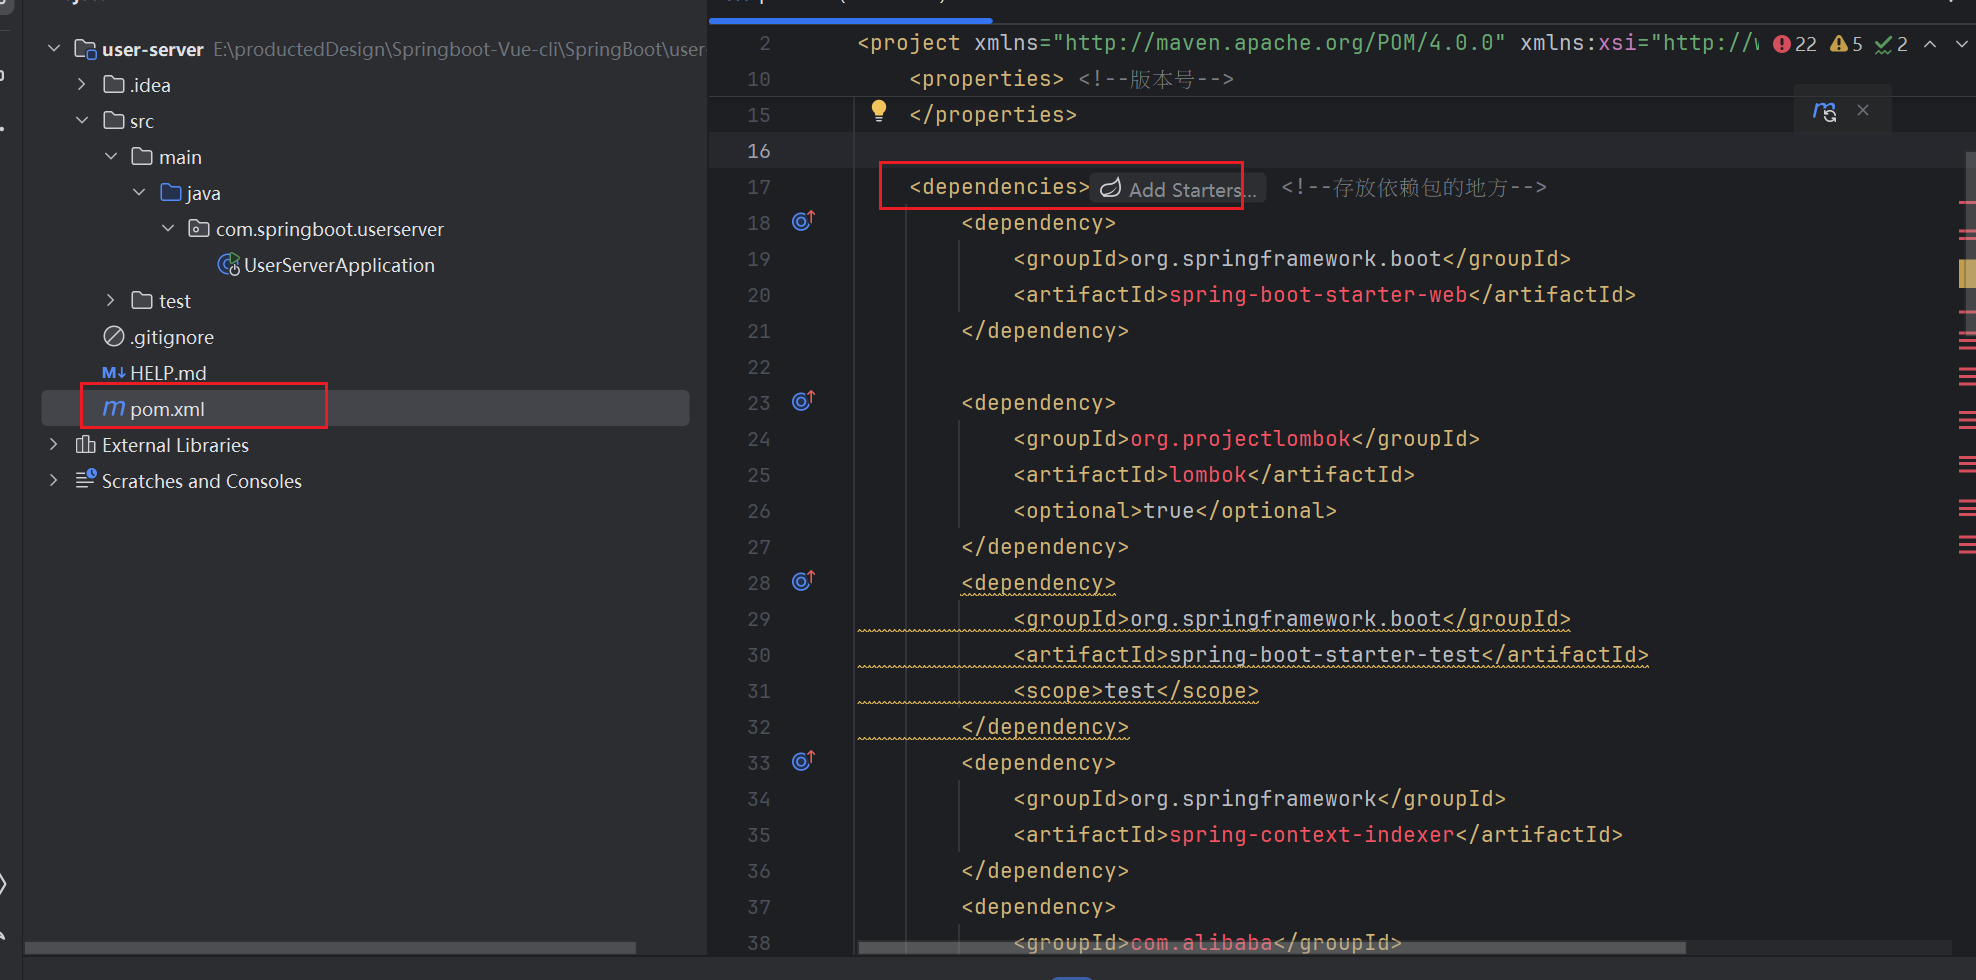The height and width of the screenshot is (980, 1976).
Task: Click the Maven reload changes icon
Action: point(1824,112)
